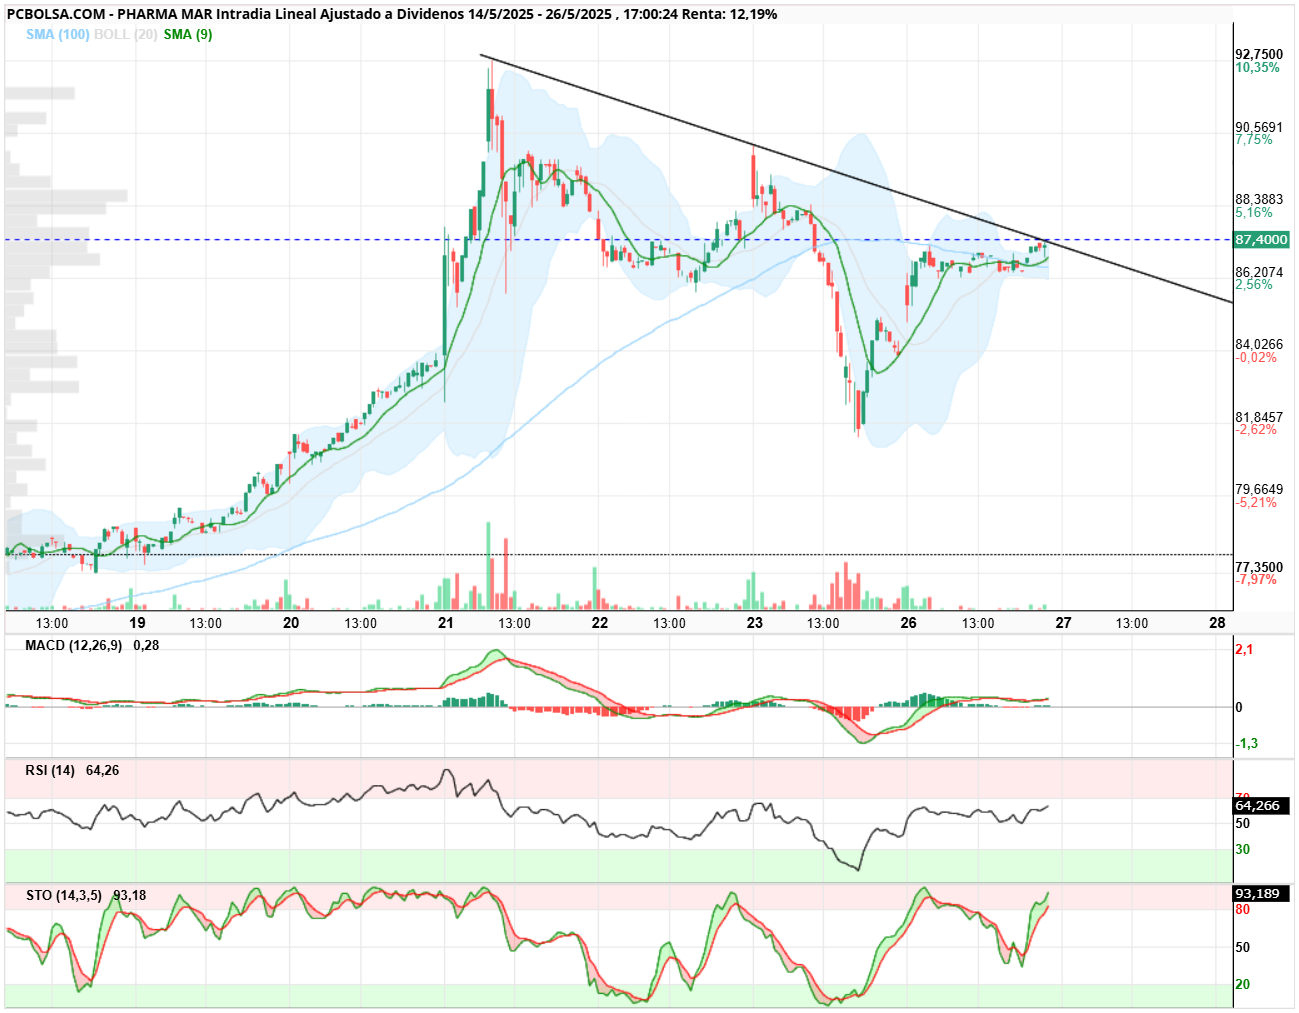The width and height of the screenshot is (1299, 1013).
Task: Click the 84,0266 price axis label
Action: point(1259,345)
